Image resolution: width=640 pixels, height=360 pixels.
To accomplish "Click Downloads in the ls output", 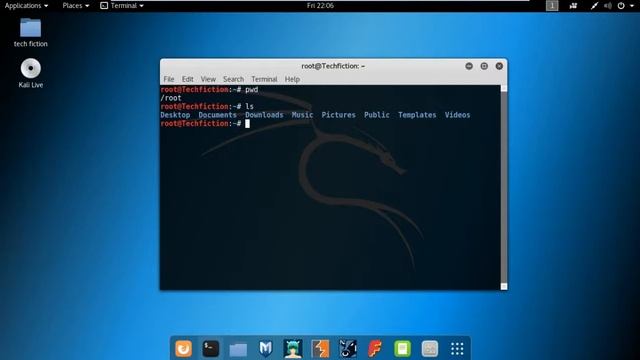I will pos(264,115).
